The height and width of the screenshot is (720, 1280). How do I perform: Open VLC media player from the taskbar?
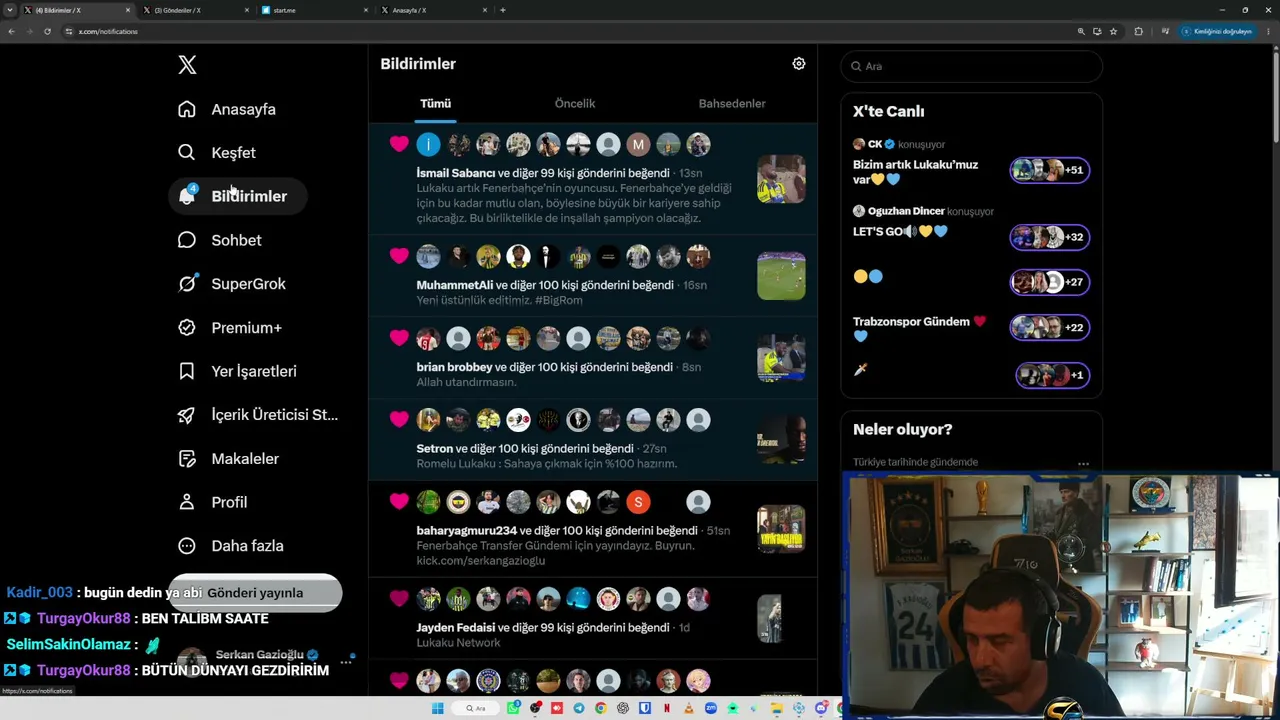pyautogui.click(x=689, y=708)
